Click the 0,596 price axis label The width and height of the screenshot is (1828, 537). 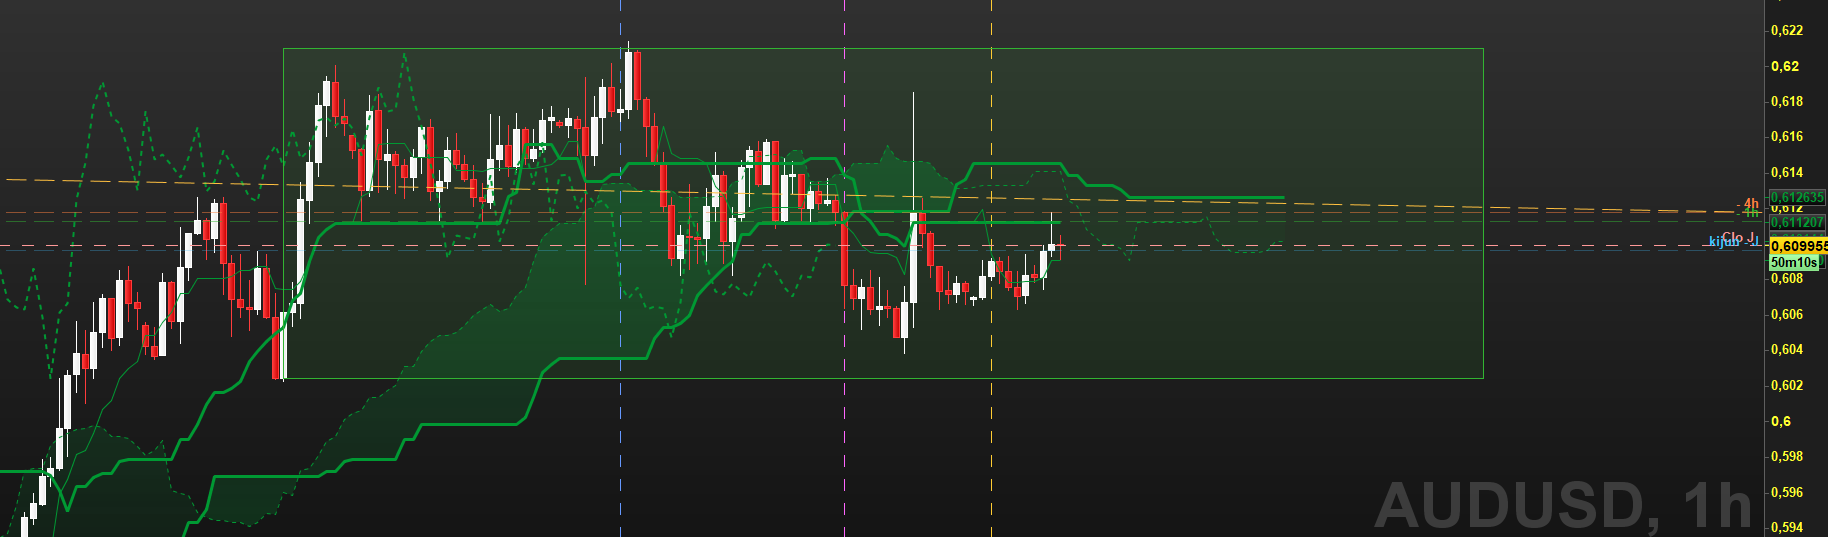click(1787, 492)
